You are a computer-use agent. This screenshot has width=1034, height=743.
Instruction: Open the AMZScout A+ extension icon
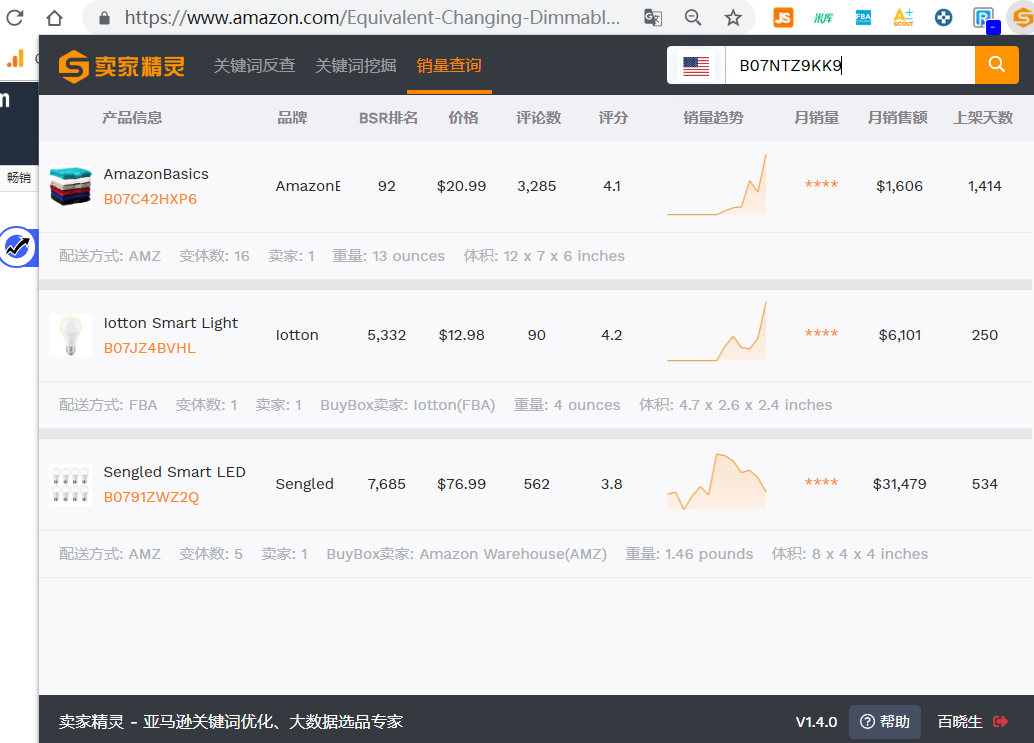903,18
